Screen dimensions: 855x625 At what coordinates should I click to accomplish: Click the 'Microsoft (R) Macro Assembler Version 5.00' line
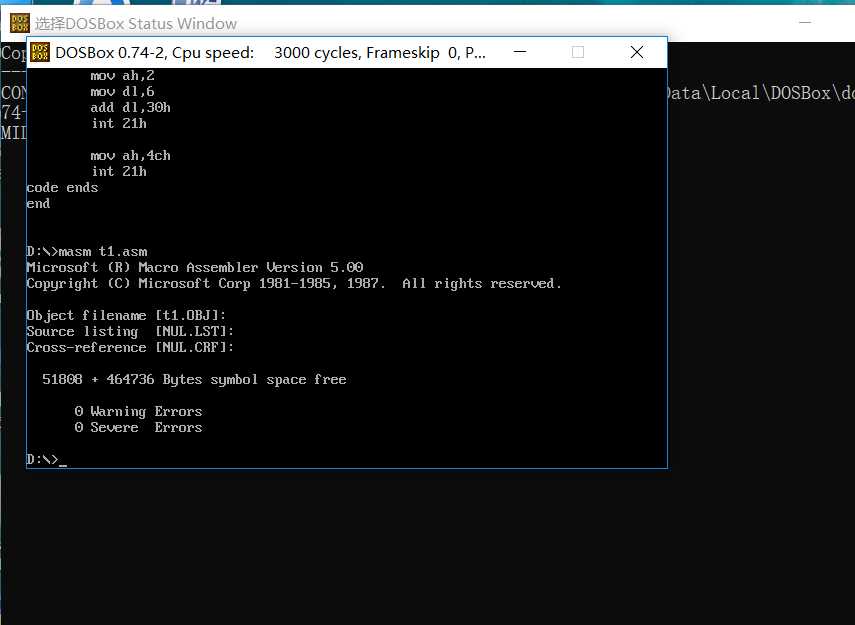(x=195, y=267)
